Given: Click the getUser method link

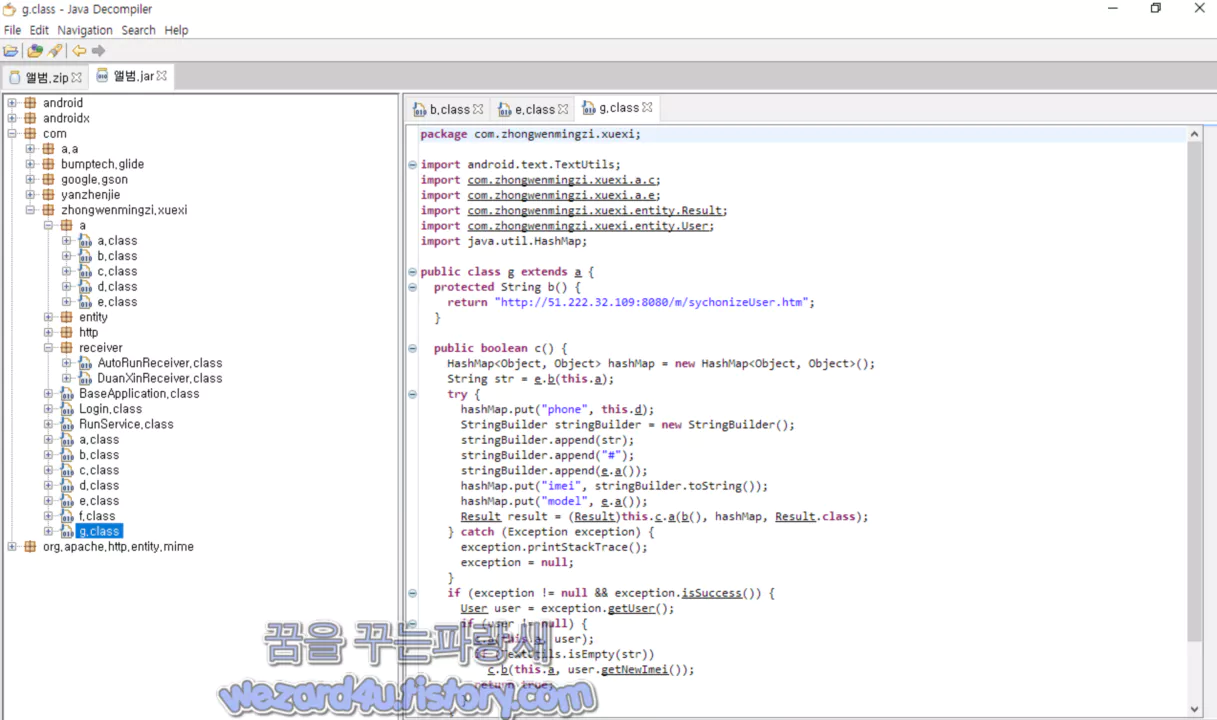Looking at the screenshot, I should pos(634,608).
